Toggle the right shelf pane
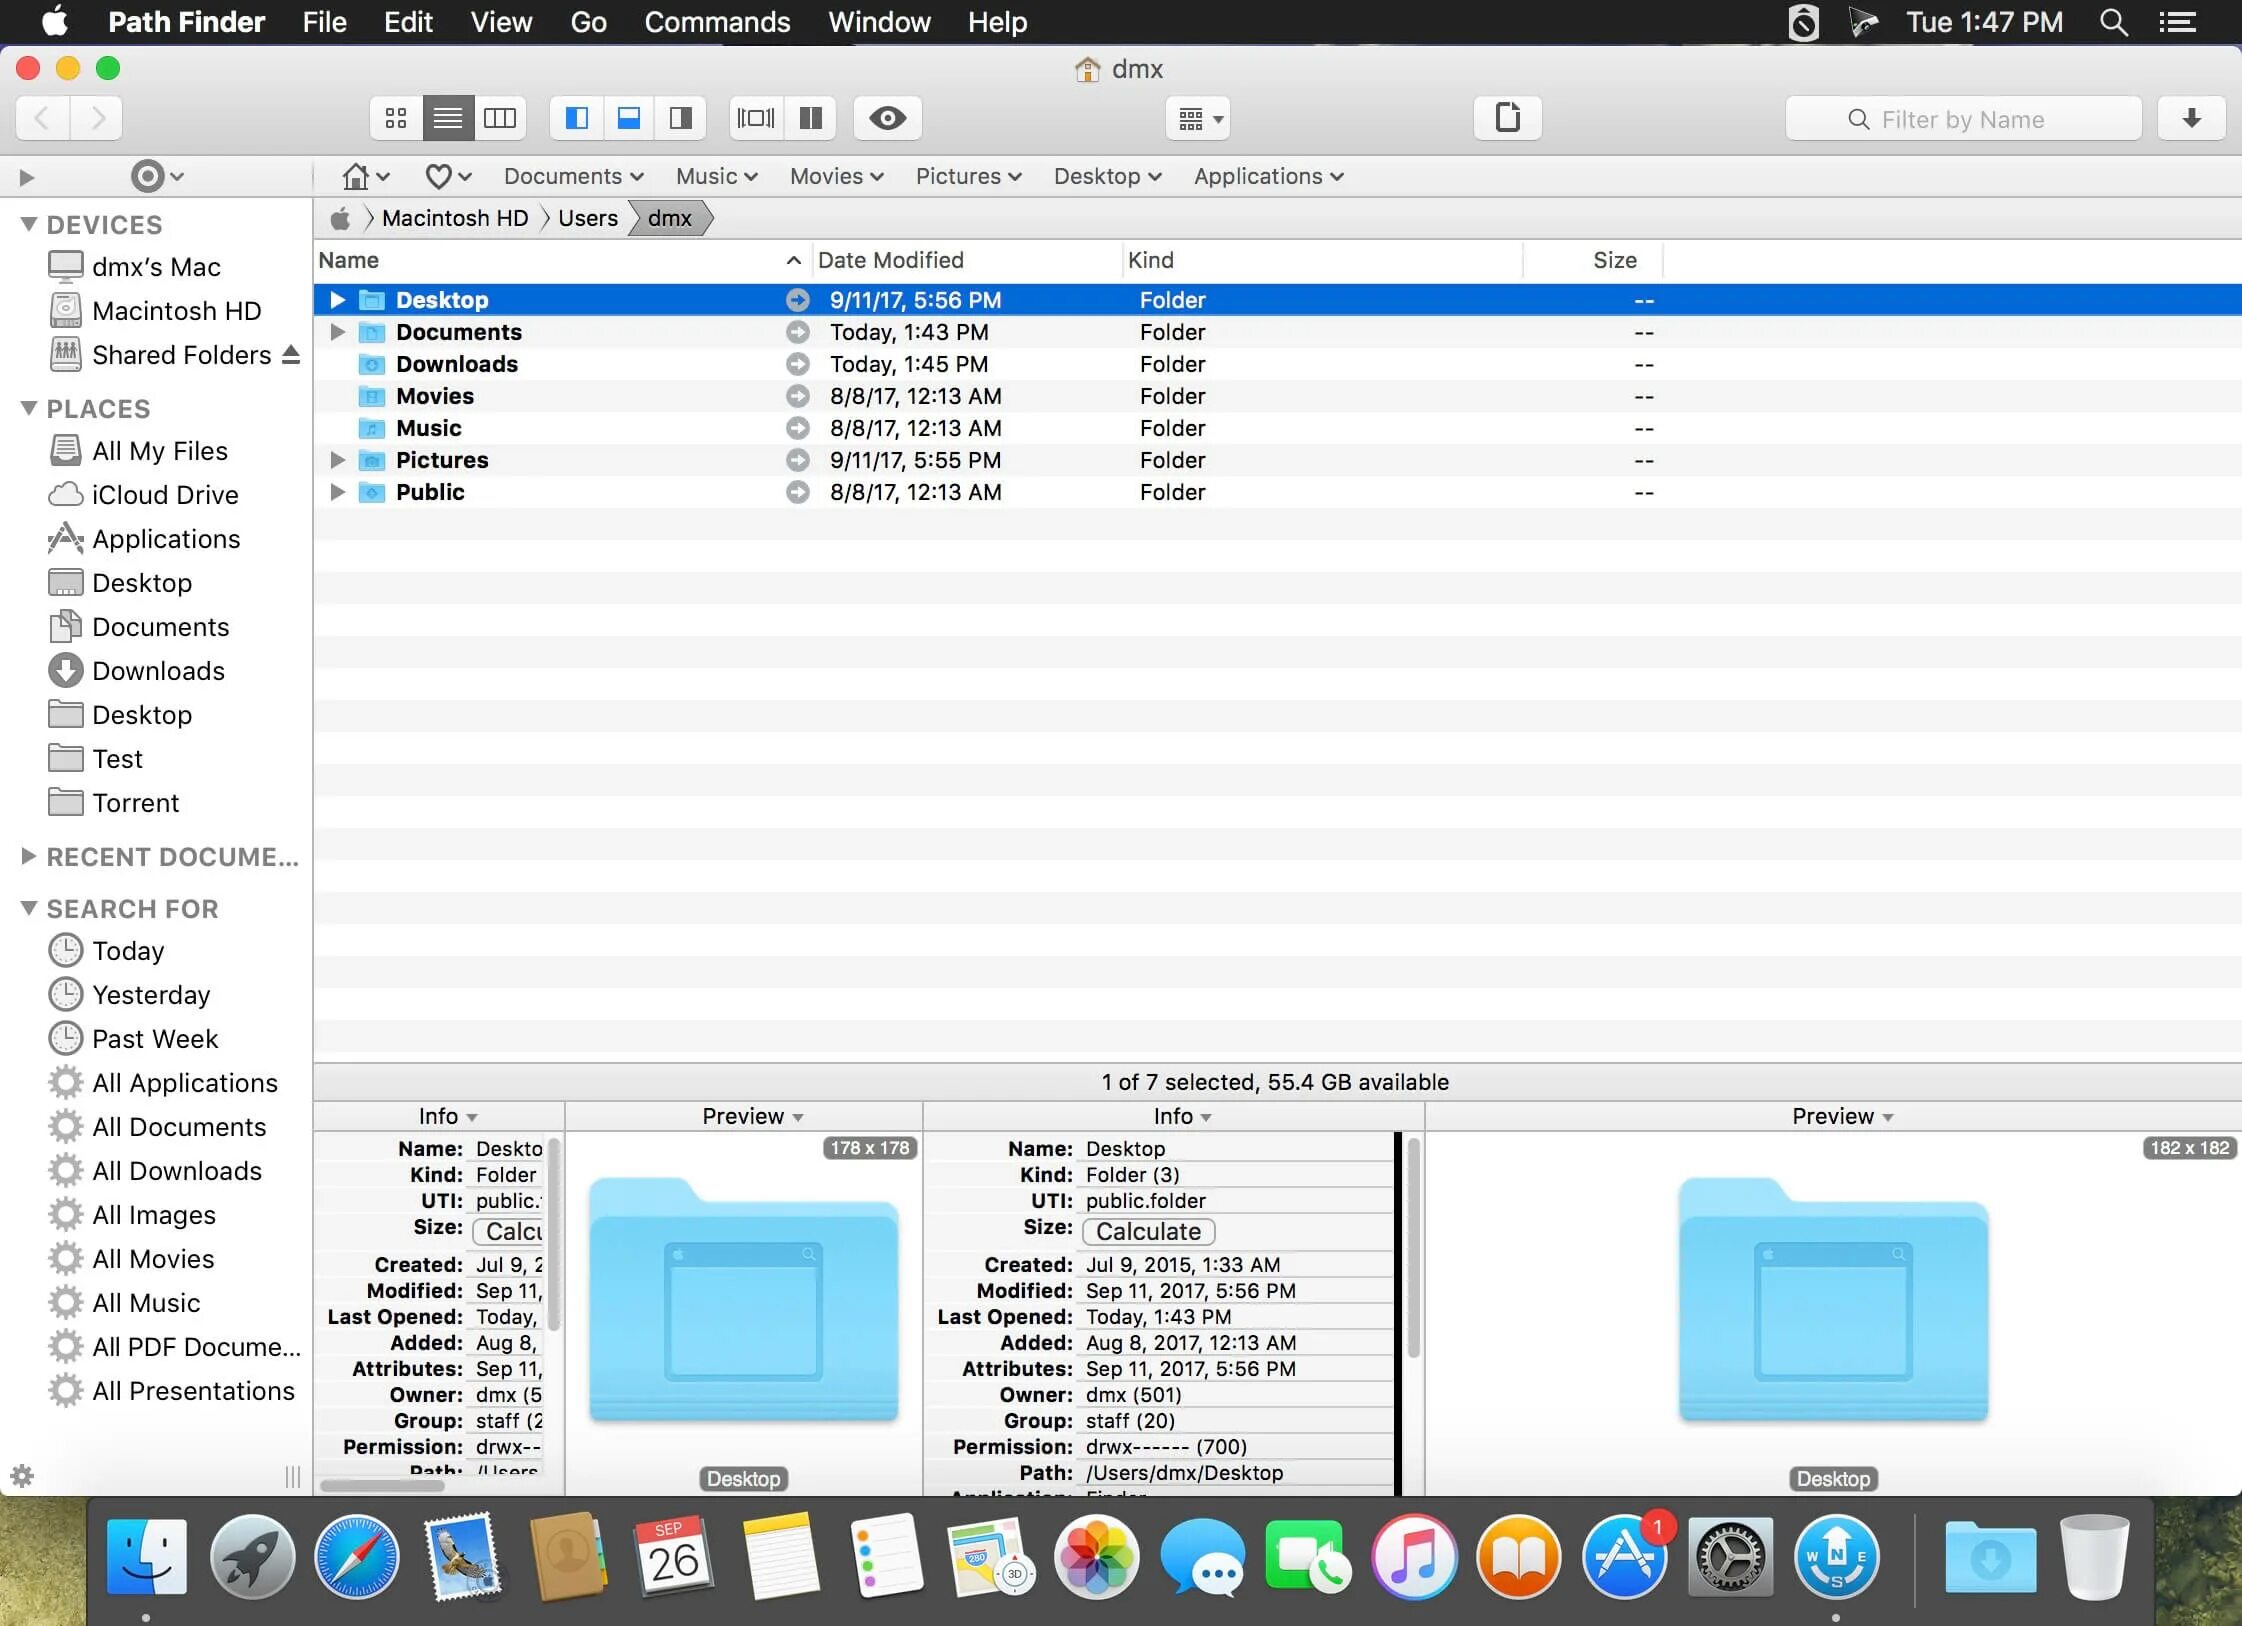 click(x=681, y=118)
